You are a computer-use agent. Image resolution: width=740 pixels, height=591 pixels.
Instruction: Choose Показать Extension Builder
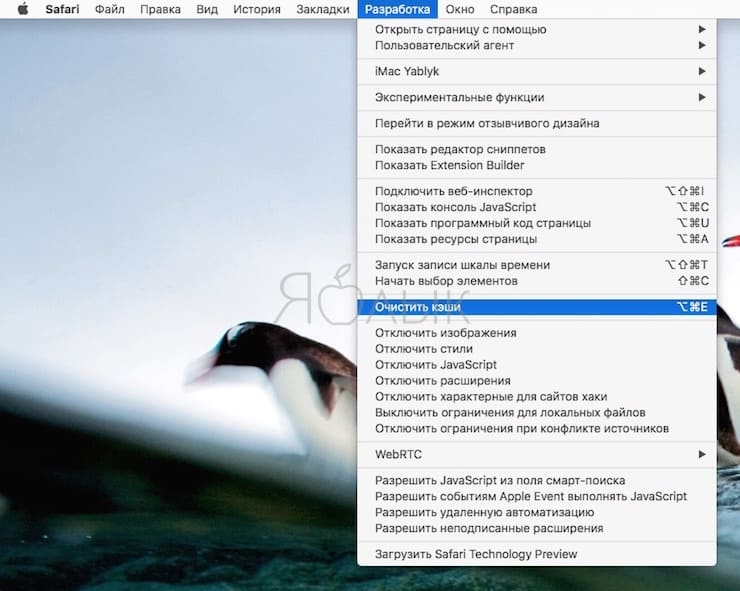point(537,165)
